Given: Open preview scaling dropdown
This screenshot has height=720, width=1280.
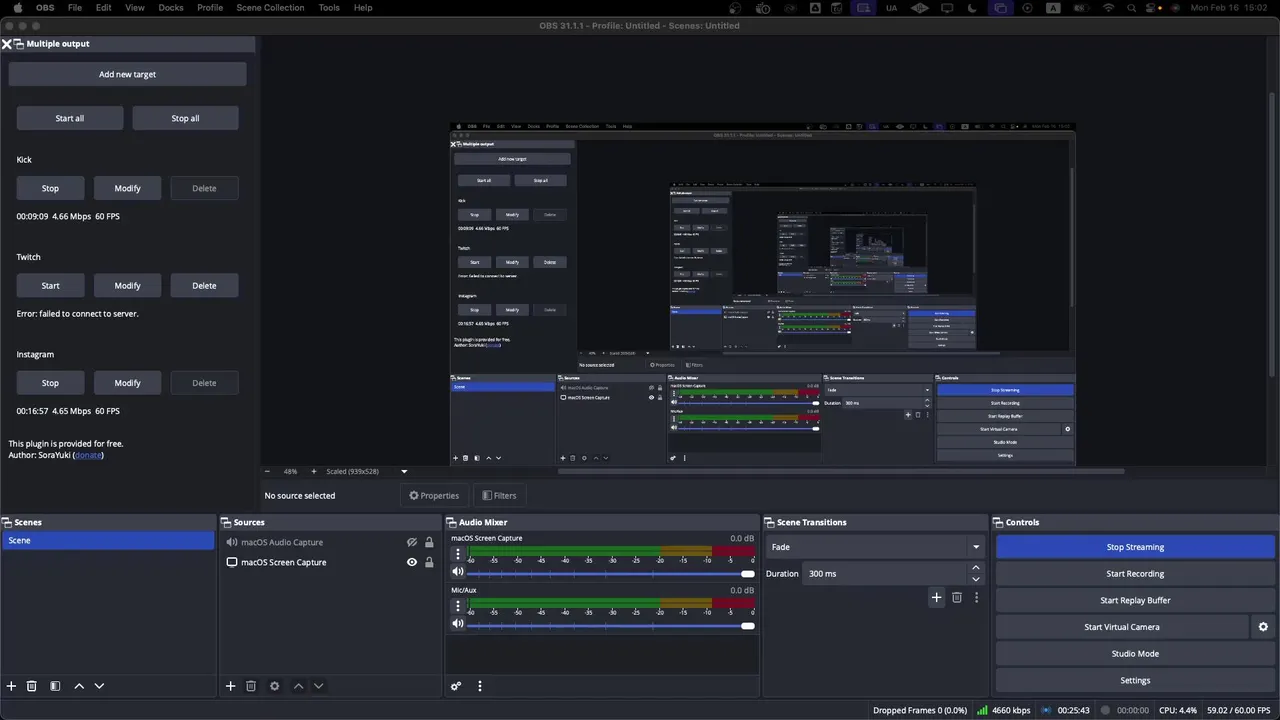Looking at the screenshot, I should click(x=404, y=471).
